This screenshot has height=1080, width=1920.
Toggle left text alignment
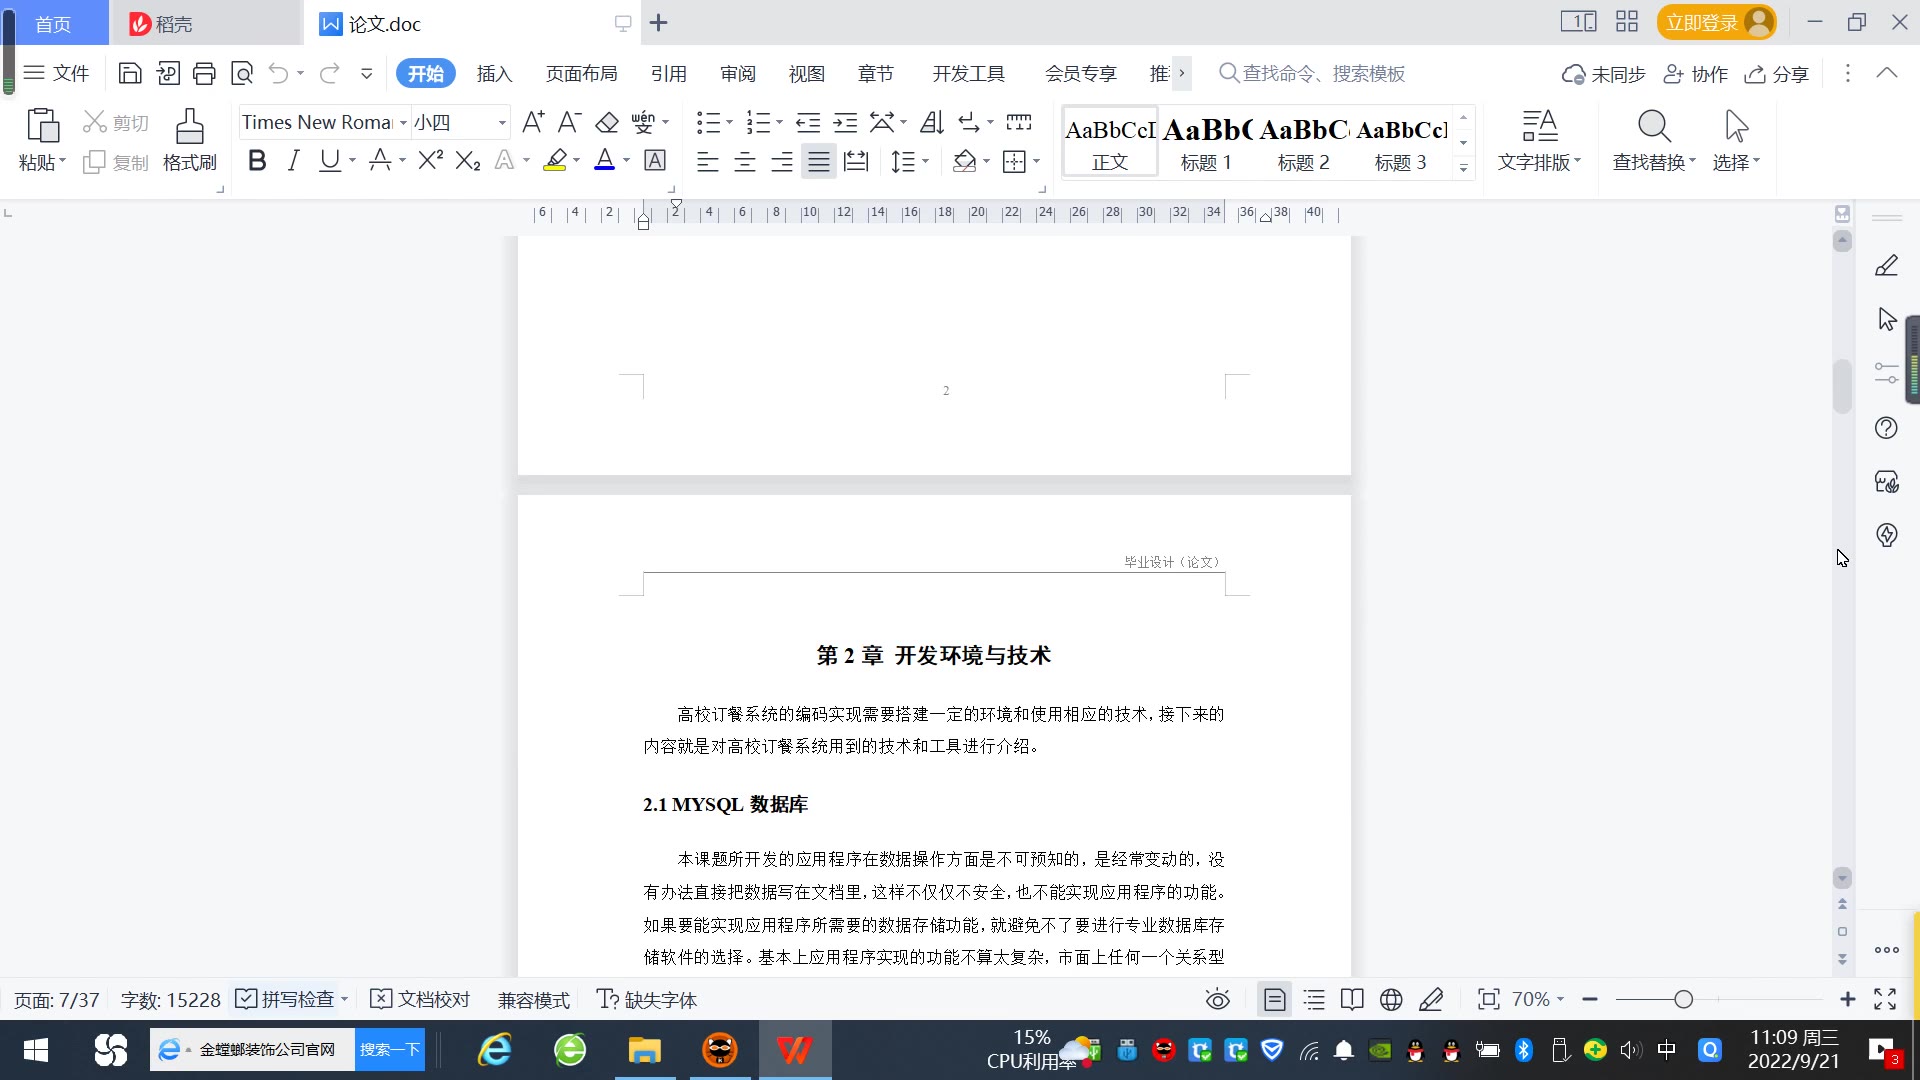(x=708, y=161)
